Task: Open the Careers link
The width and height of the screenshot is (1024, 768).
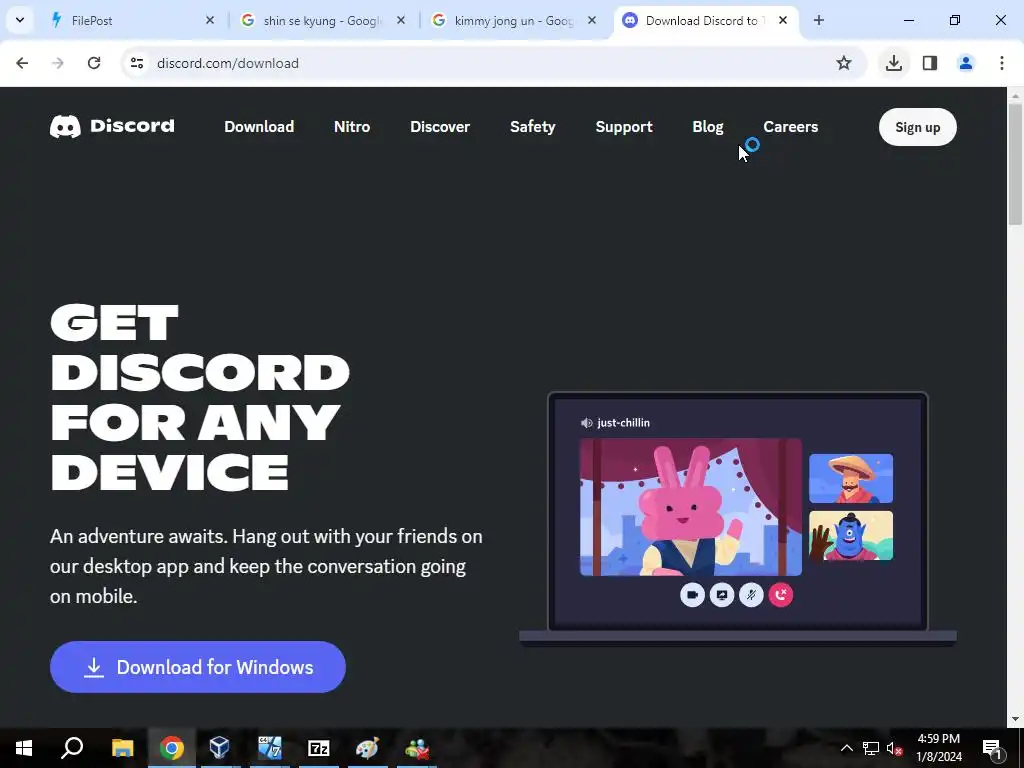Action: [791, 127]
